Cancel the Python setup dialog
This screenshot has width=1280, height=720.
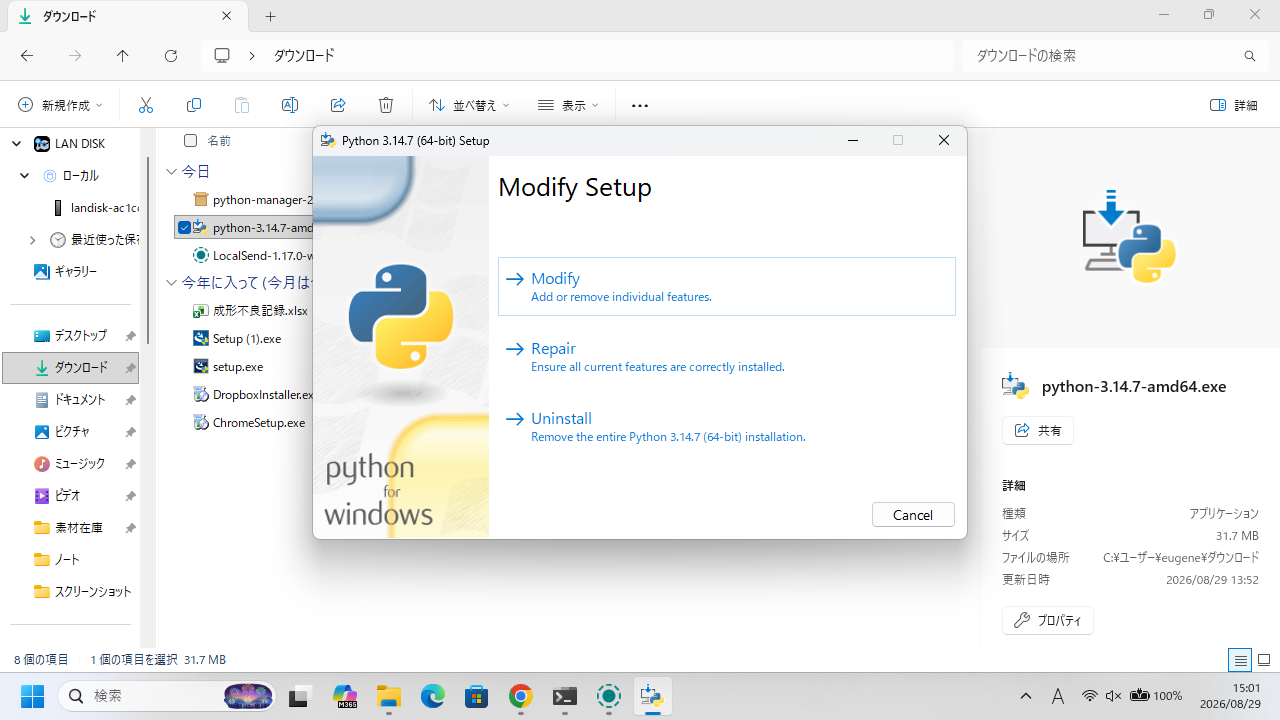click(913, 514)
